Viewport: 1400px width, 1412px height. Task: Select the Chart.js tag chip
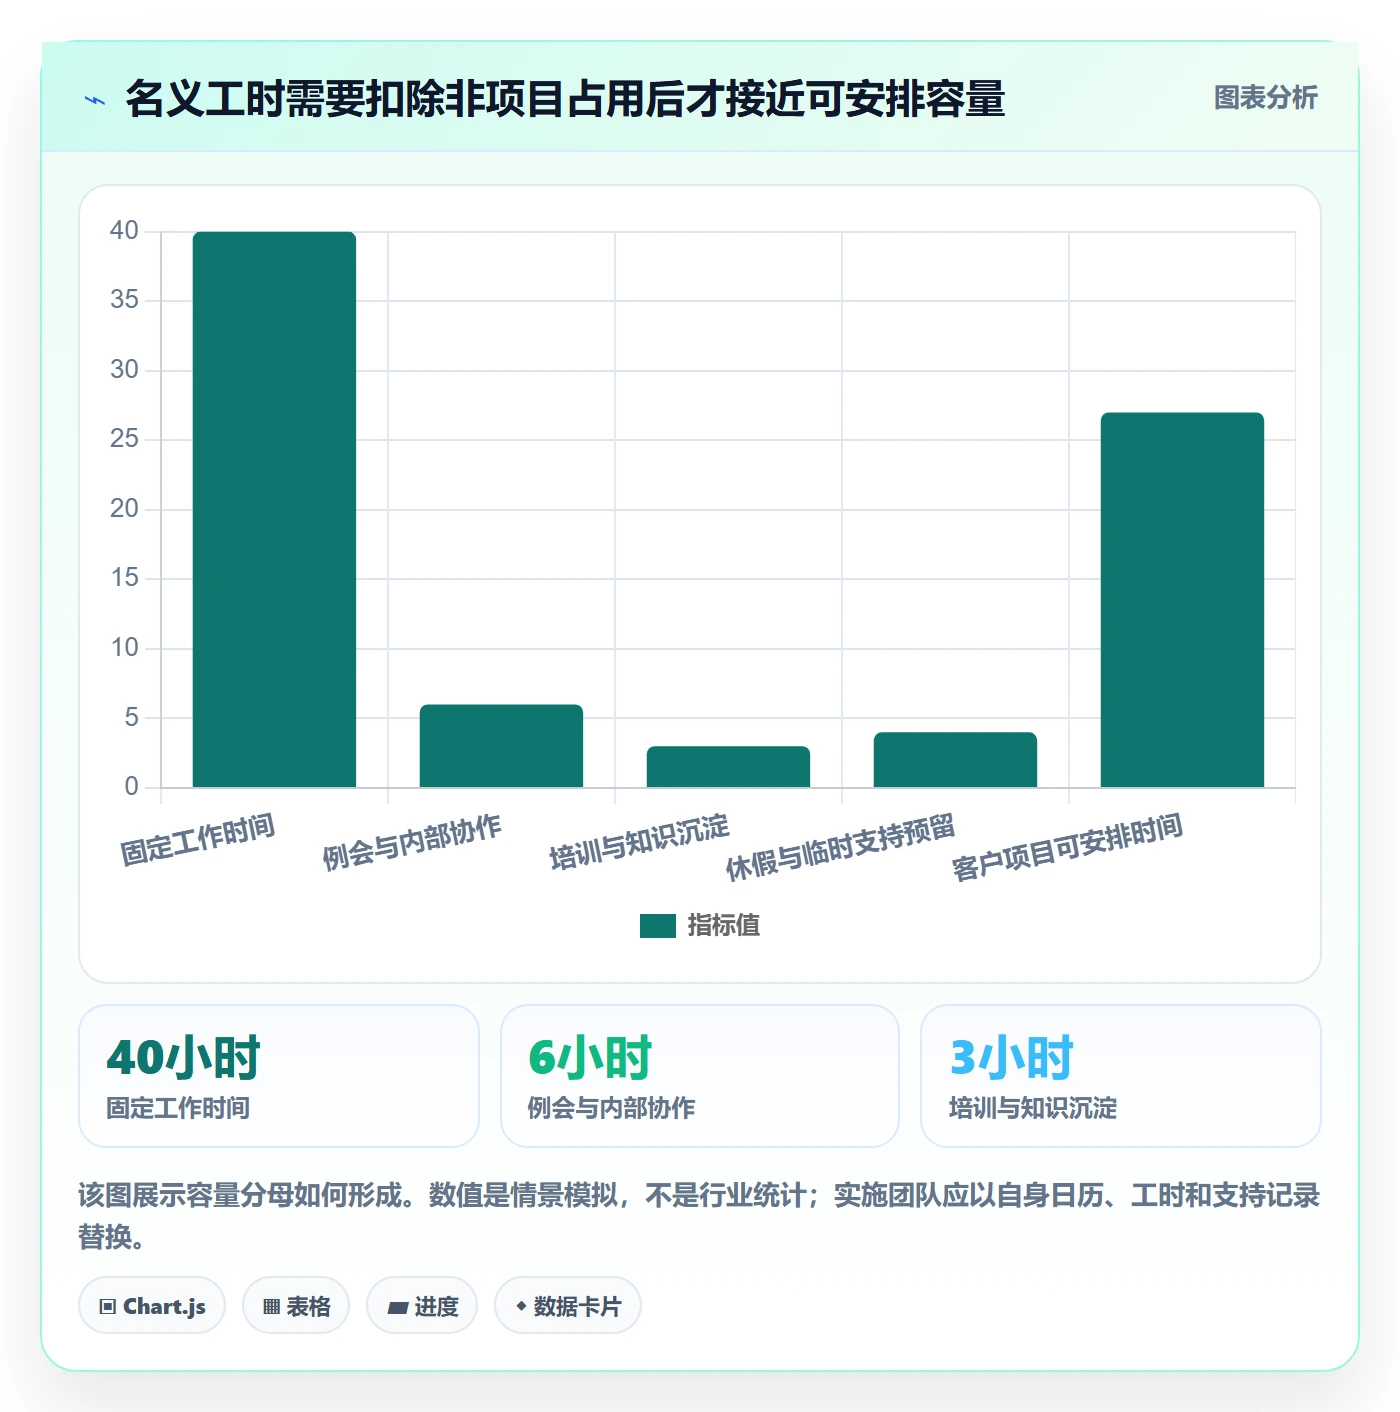click(x=152, y=1306)
